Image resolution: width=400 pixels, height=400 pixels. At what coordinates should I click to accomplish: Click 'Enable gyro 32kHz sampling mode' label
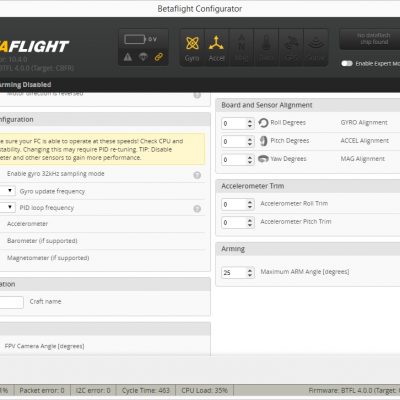56,174
